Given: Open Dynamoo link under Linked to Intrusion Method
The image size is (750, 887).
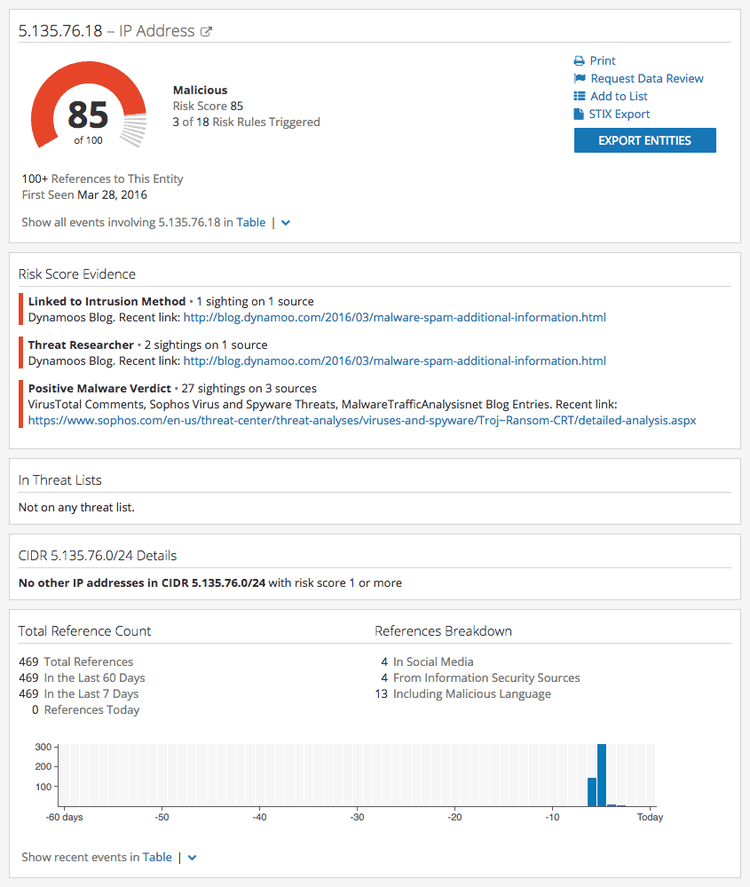Looking at the screenshot, I should (x=394, y=318).
